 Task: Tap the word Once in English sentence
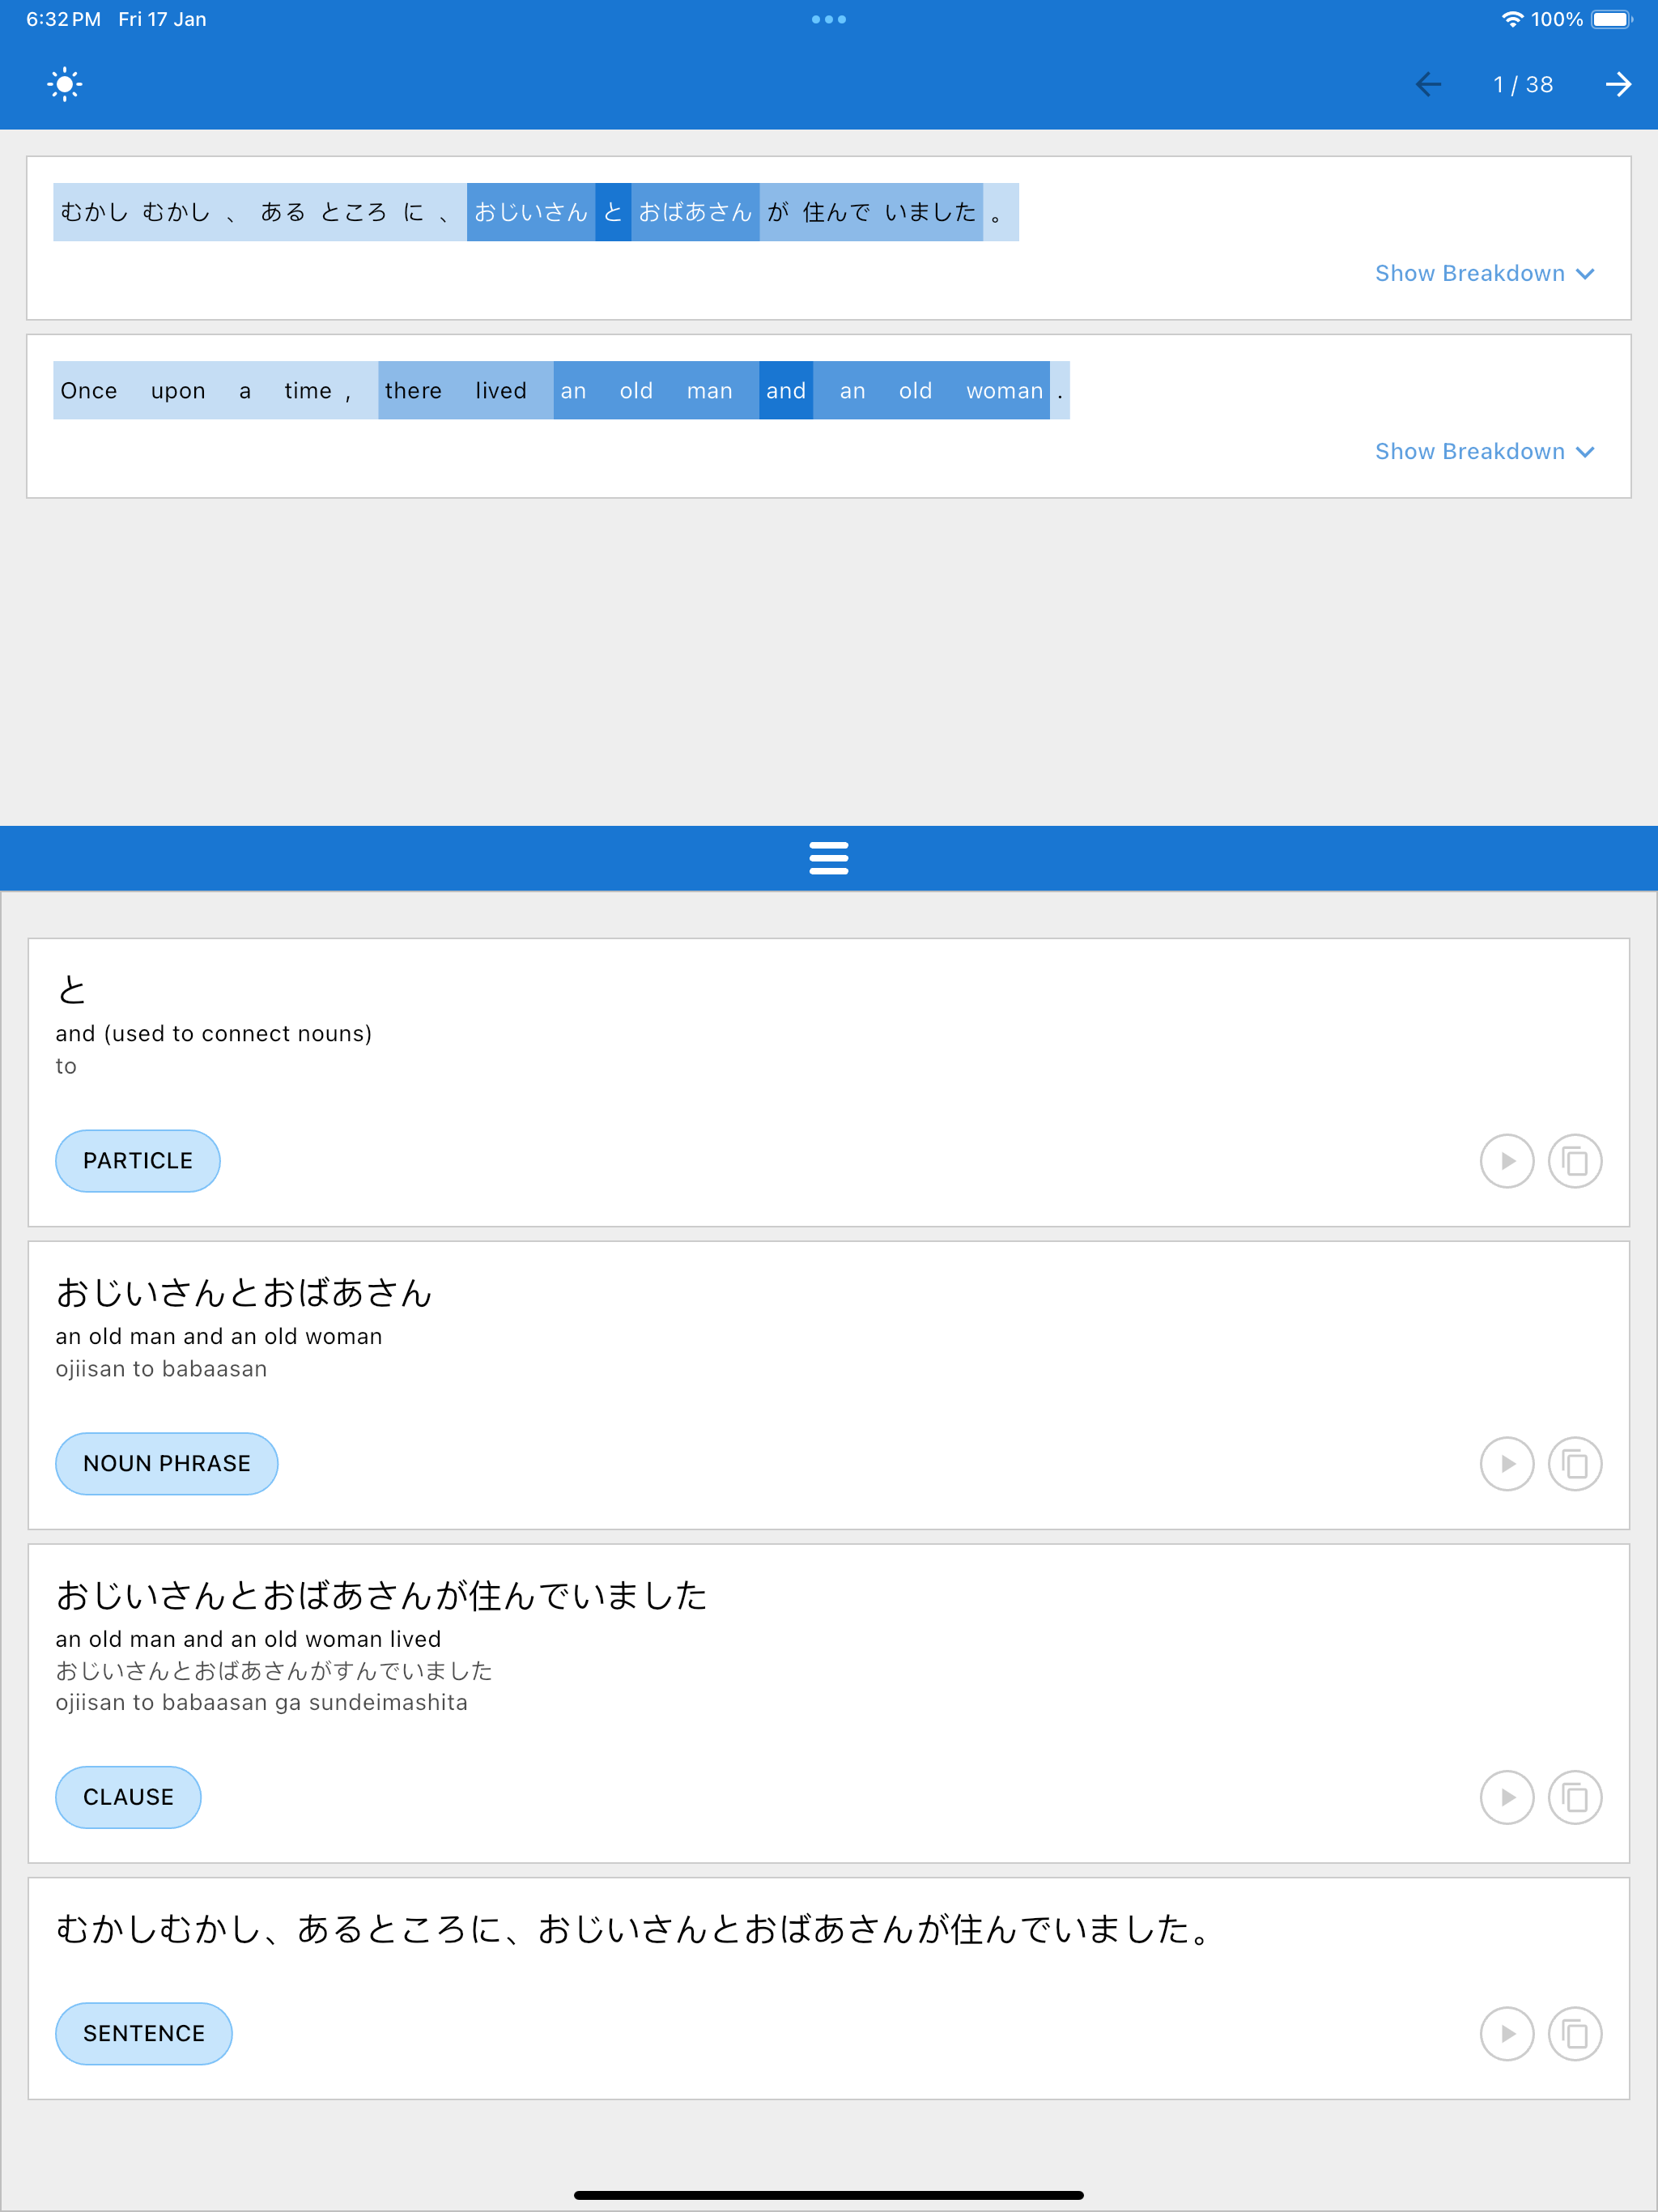(x=89, y=390)
